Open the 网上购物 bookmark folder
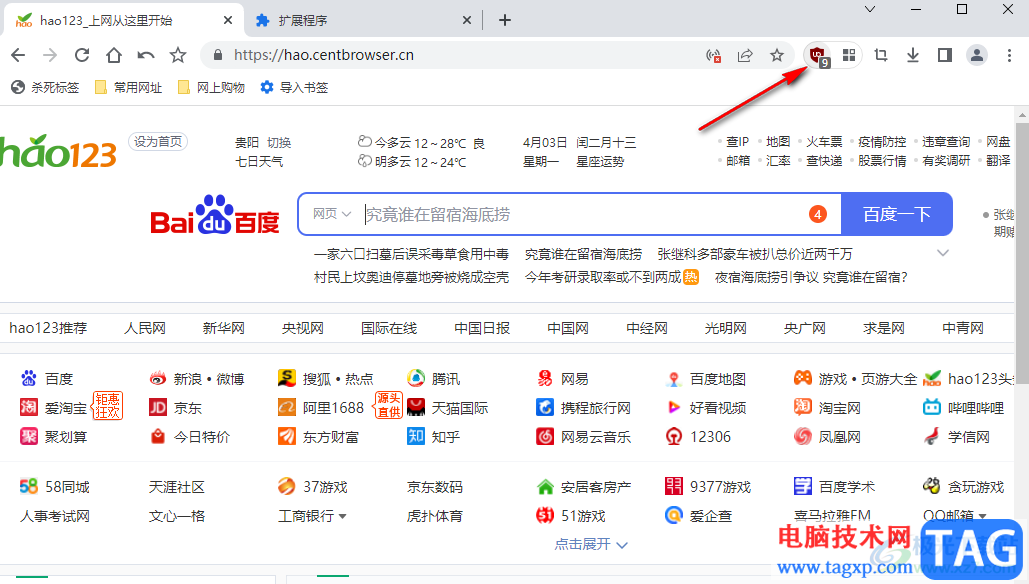 211,87
